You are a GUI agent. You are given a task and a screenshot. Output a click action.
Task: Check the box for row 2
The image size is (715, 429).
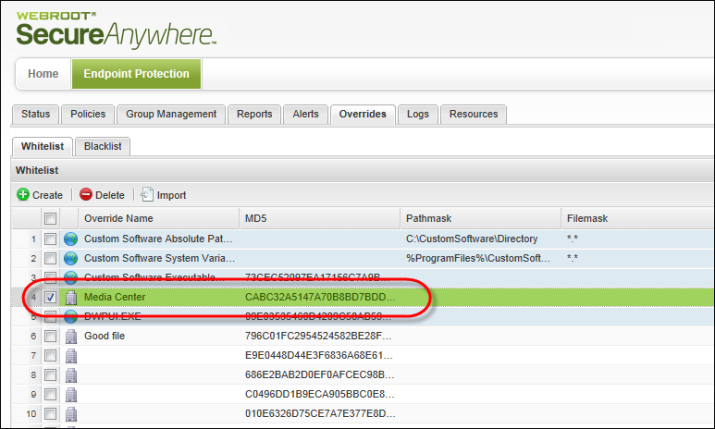(50, 258)
